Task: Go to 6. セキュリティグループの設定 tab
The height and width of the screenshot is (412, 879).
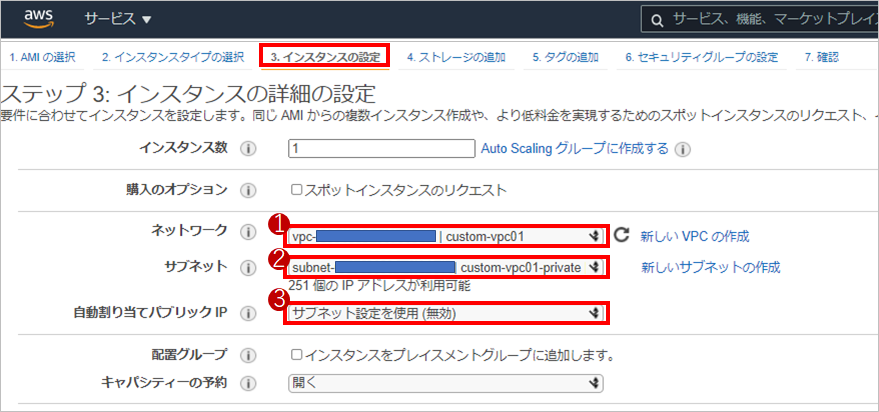Action: [701, 57]
